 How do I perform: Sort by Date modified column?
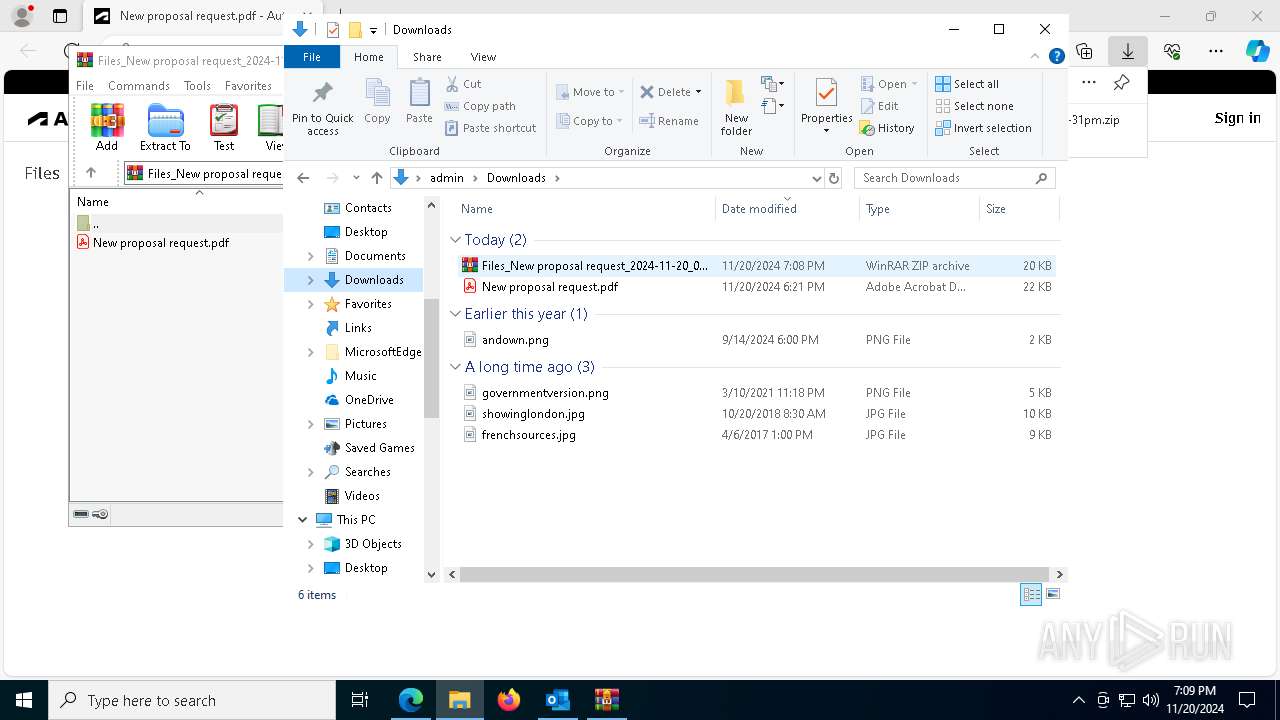(787, 209)
